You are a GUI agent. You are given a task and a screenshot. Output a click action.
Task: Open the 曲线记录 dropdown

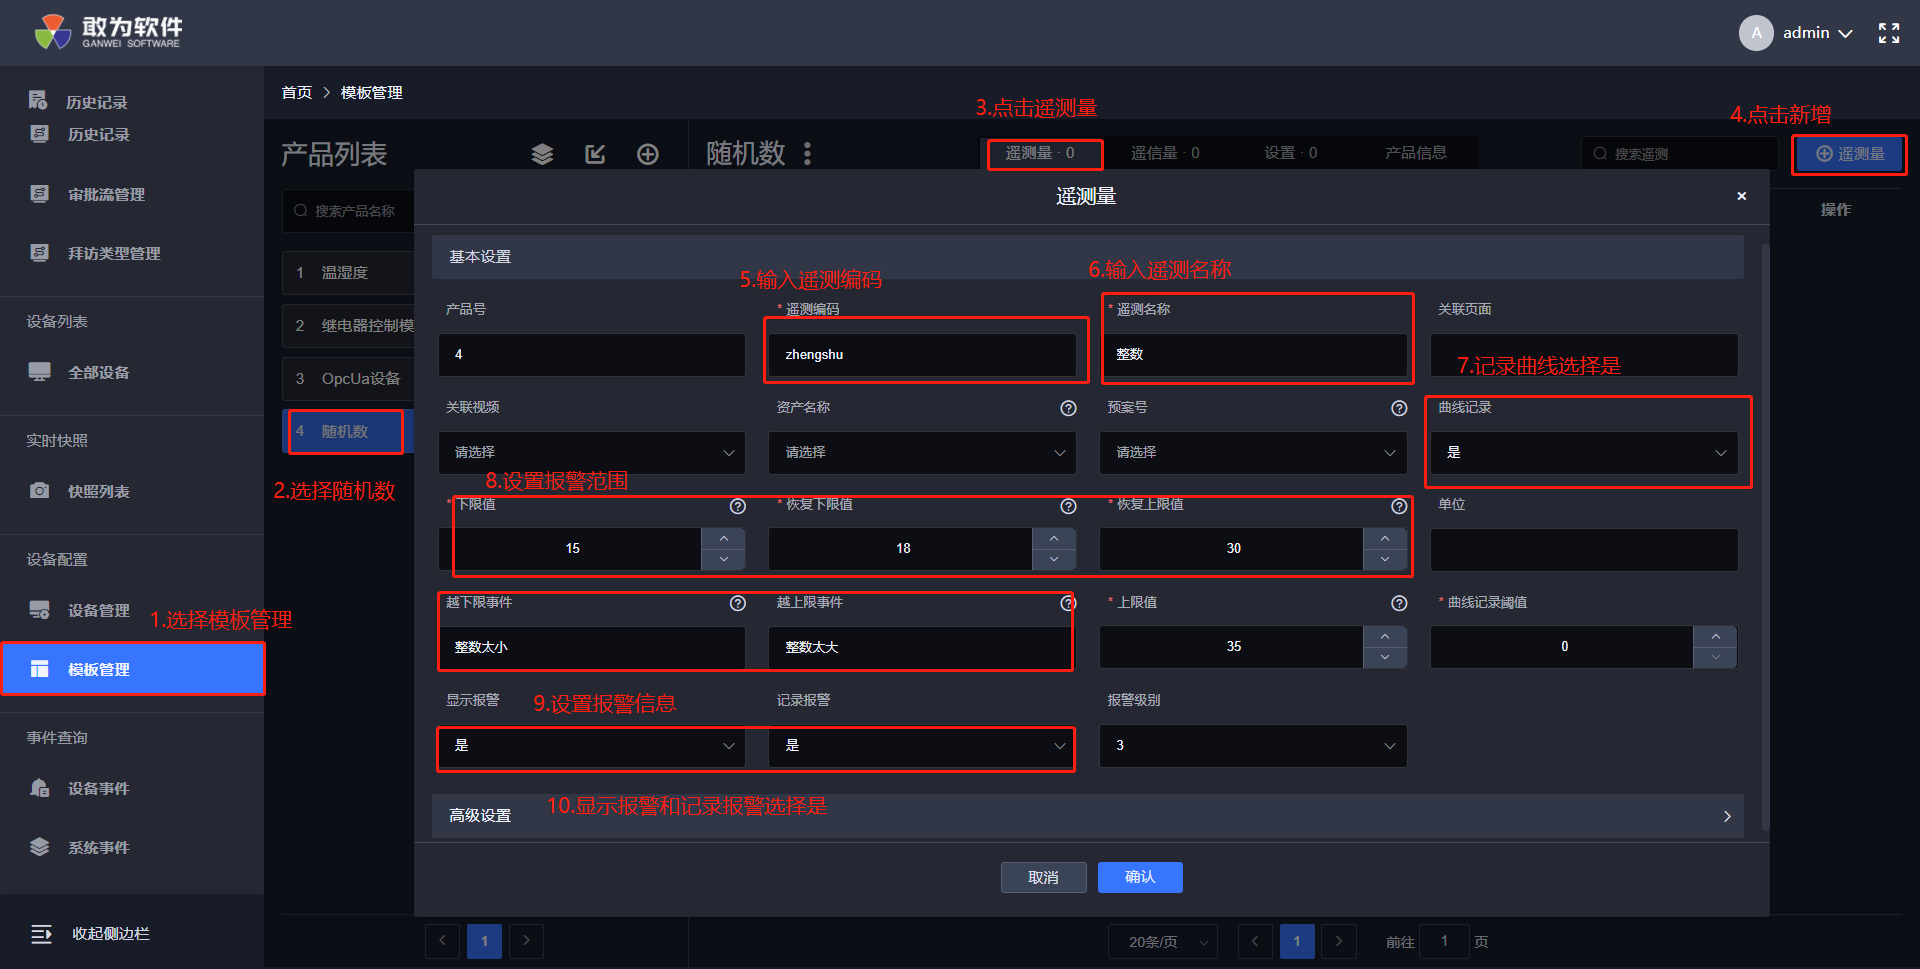pyautogui.click(x=1584, y=453)
